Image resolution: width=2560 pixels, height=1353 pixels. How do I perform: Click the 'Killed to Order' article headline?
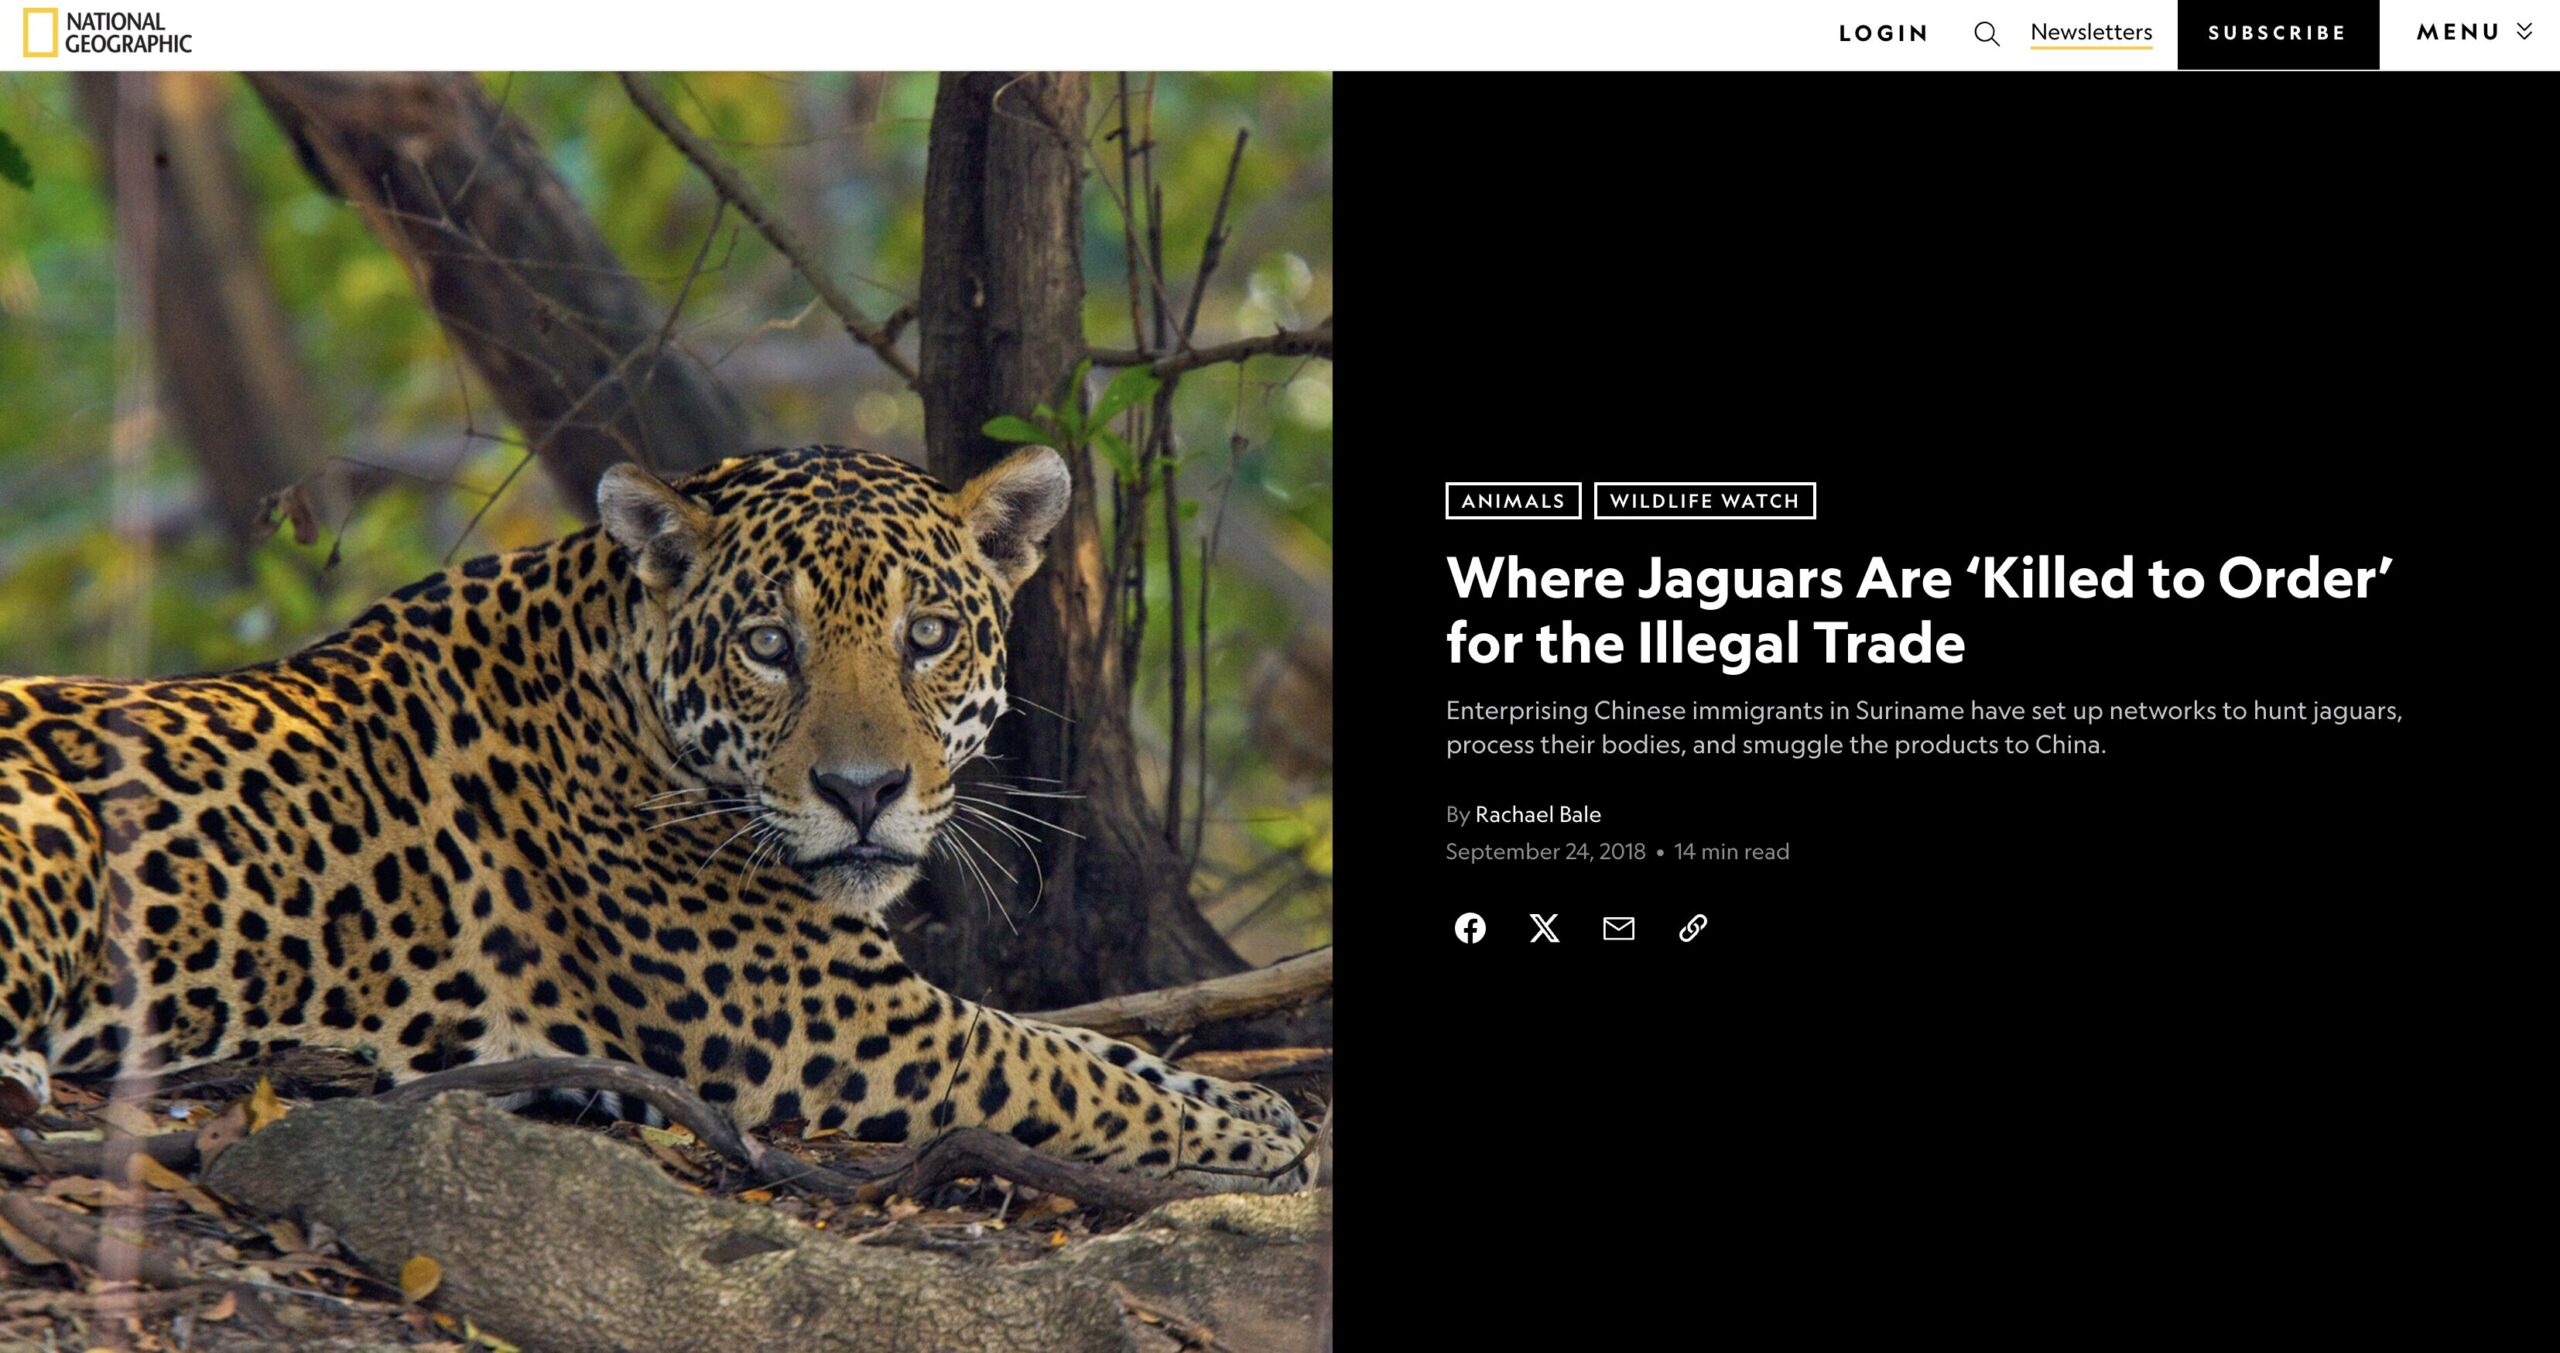click(x=1919, y=610)
